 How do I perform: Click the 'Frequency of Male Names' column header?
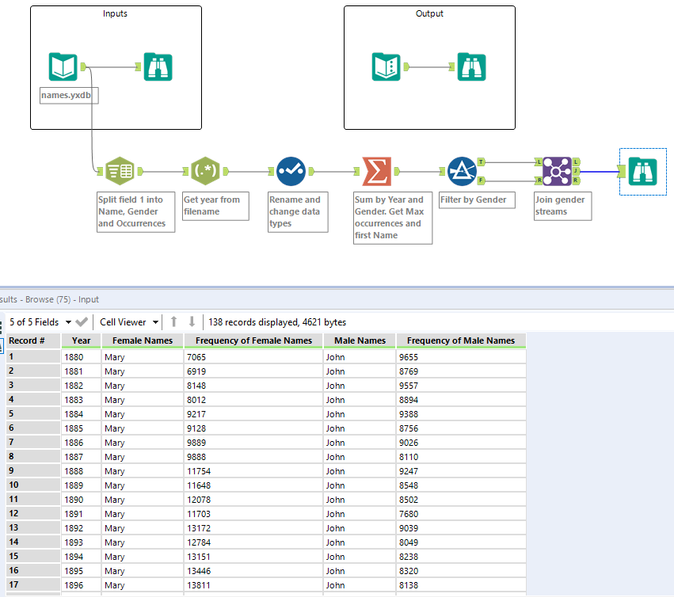[461, 341]
